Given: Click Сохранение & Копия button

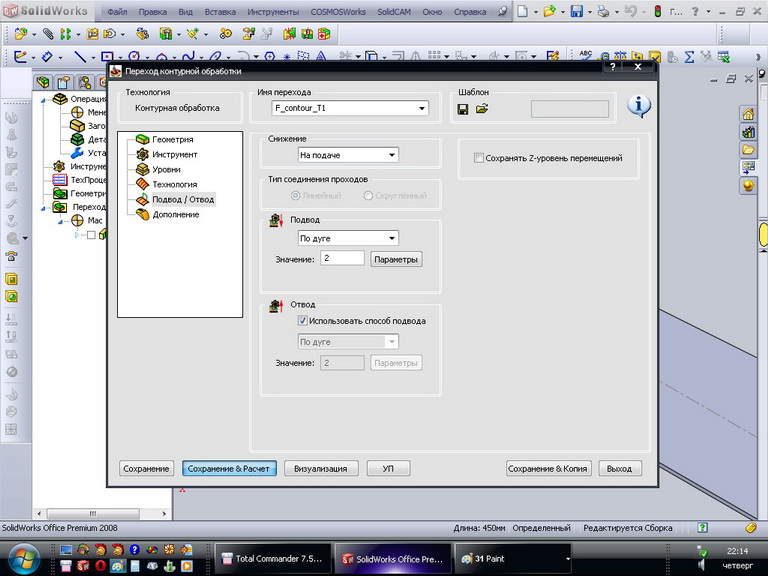Looking at the screenshot, I should pos(548,469).
